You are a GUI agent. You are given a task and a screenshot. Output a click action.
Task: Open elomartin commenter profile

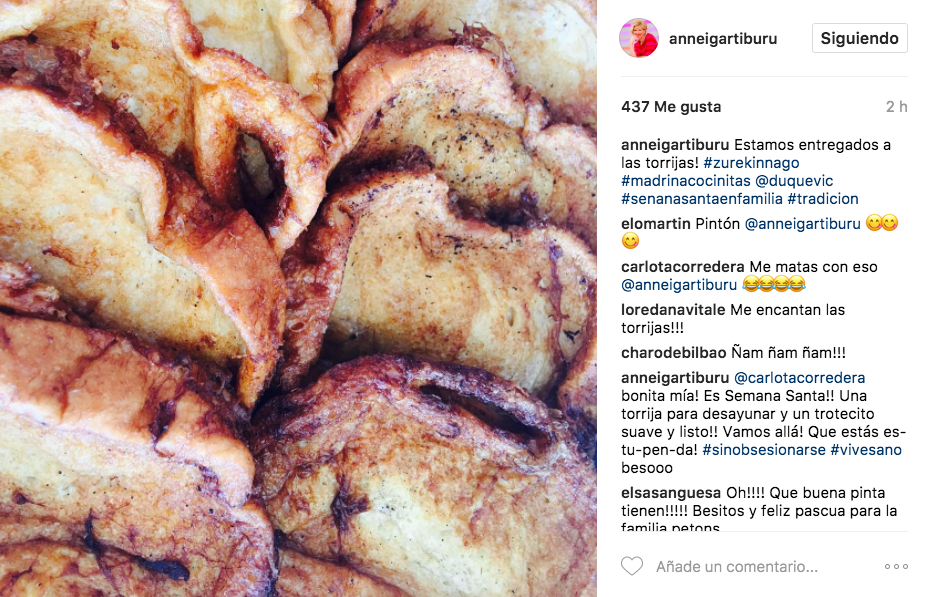pyautogui.click(x=656, y=224)
